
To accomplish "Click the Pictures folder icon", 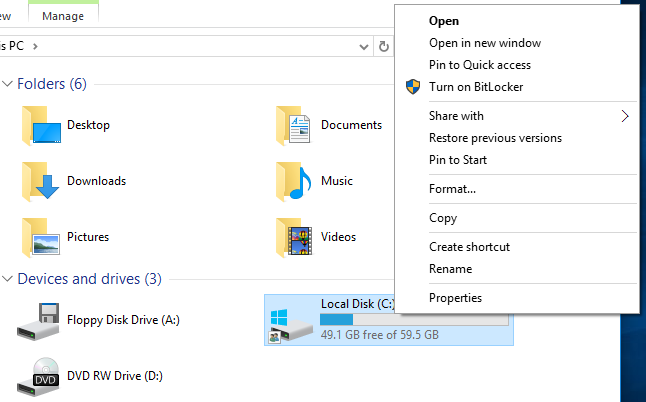I will click(x=40, y=237).
